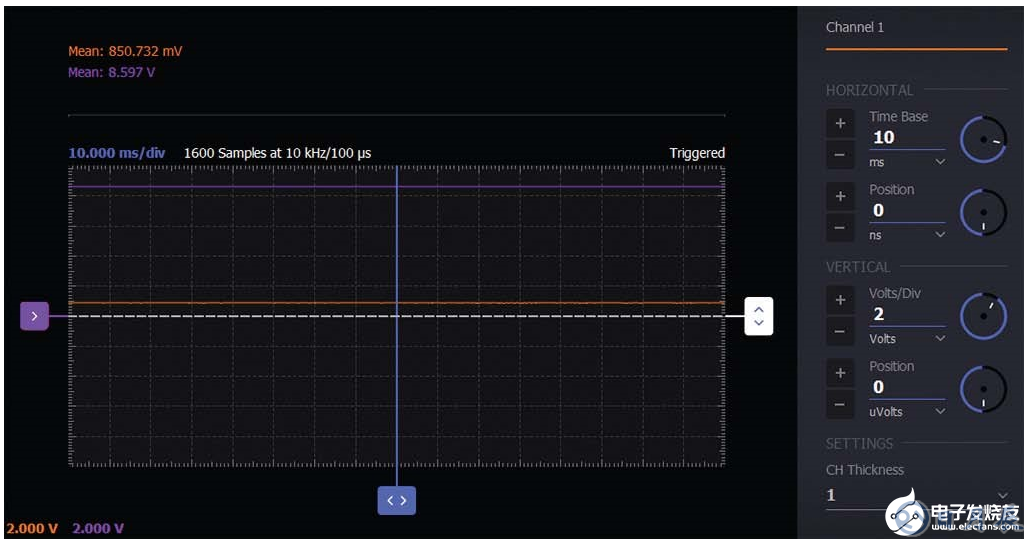Viewport: 1030px width, 542px height.
Task: Expand the Vertical Position uVolts dropdown
Action: (x=906, y=412)
